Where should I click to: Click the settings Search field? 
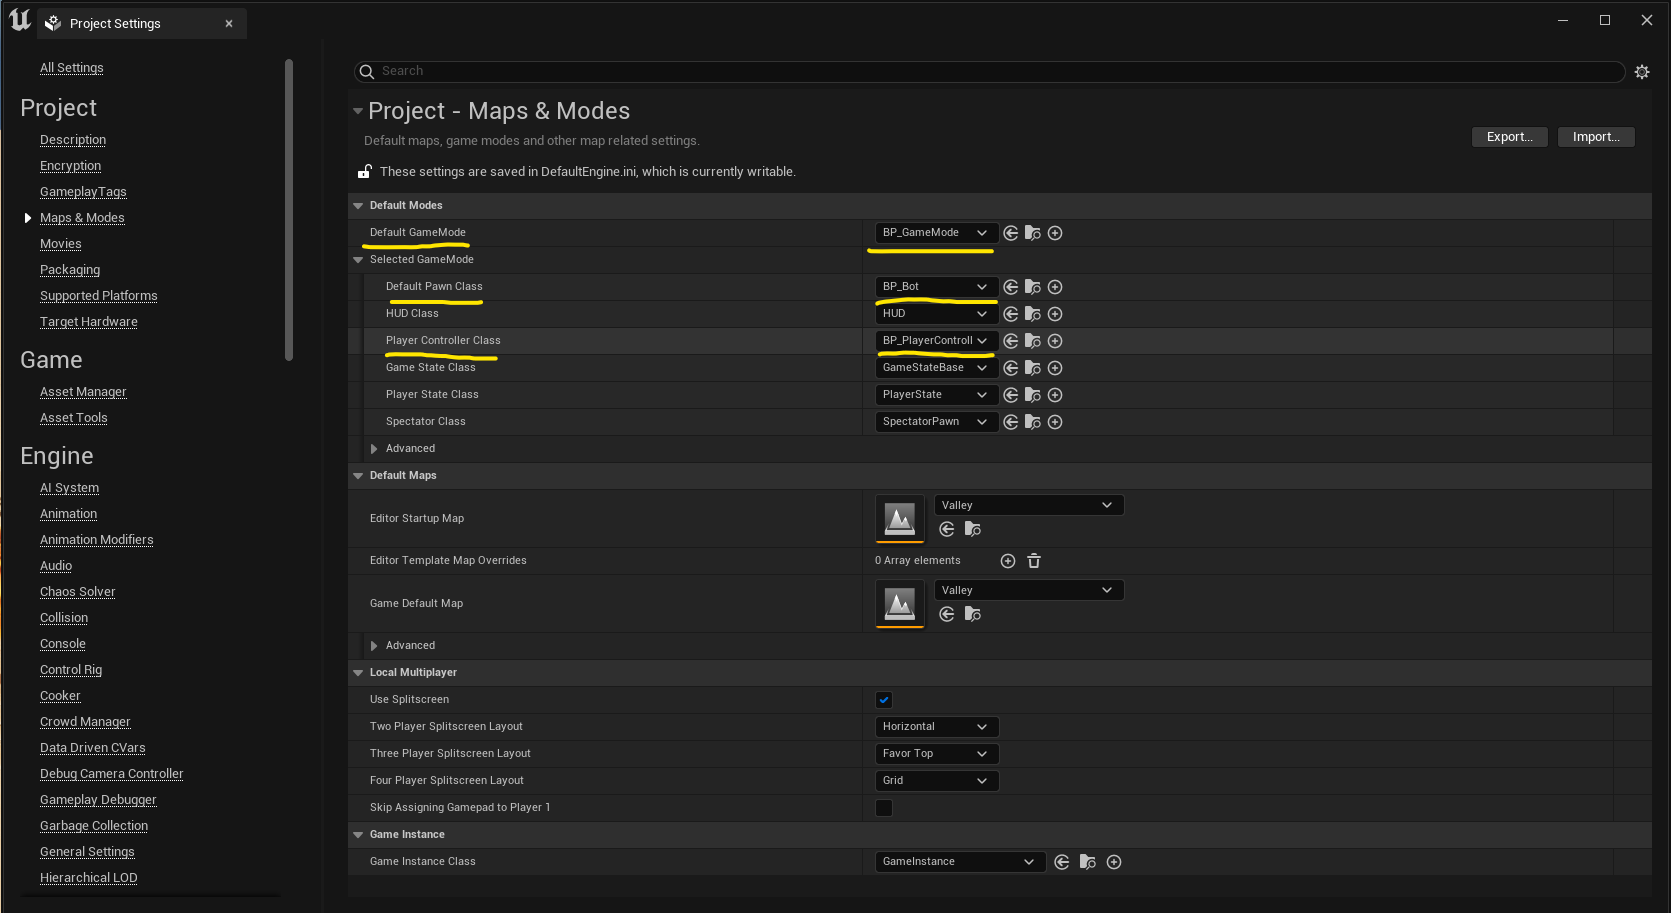pos(990,71)
